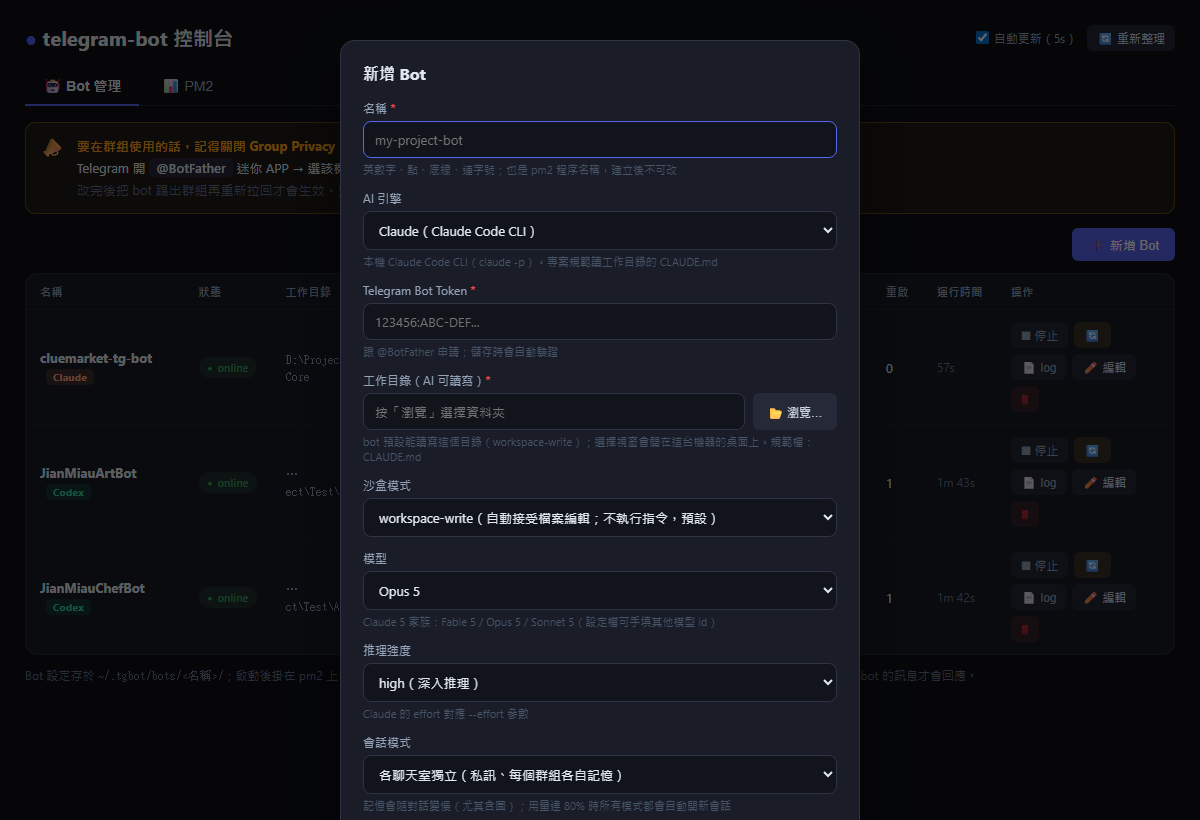Click into the Telegram Bot Token field

pyautogui.click(x=600, y=322)
